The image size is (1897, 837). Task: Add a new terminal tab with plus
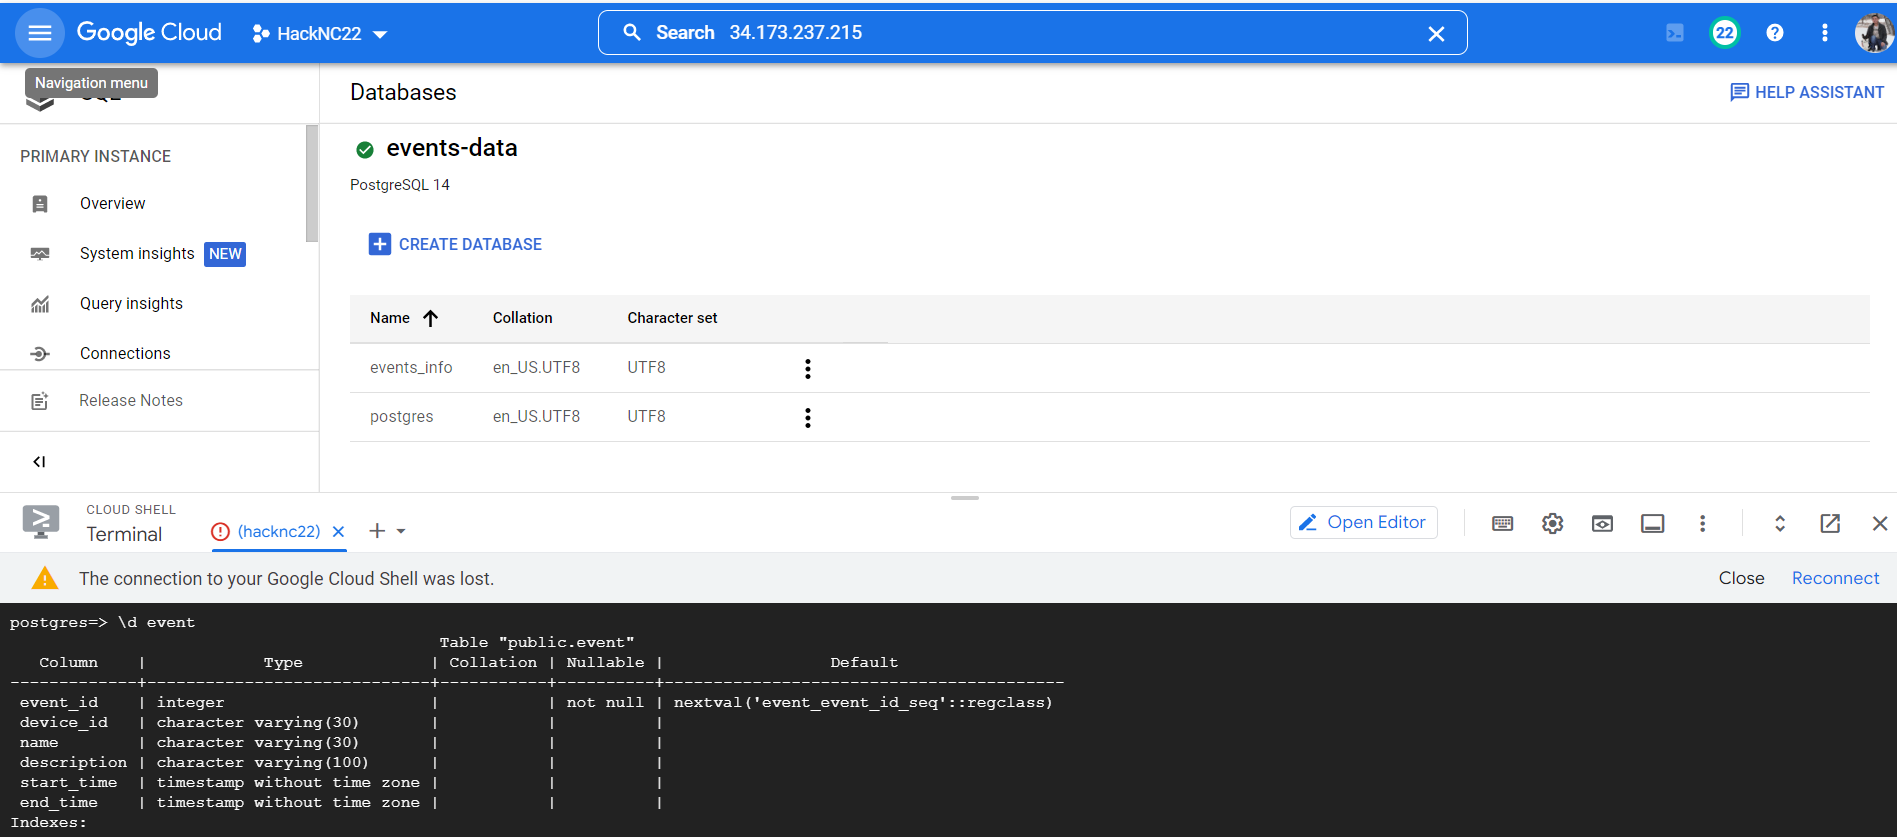coord(377,531)
